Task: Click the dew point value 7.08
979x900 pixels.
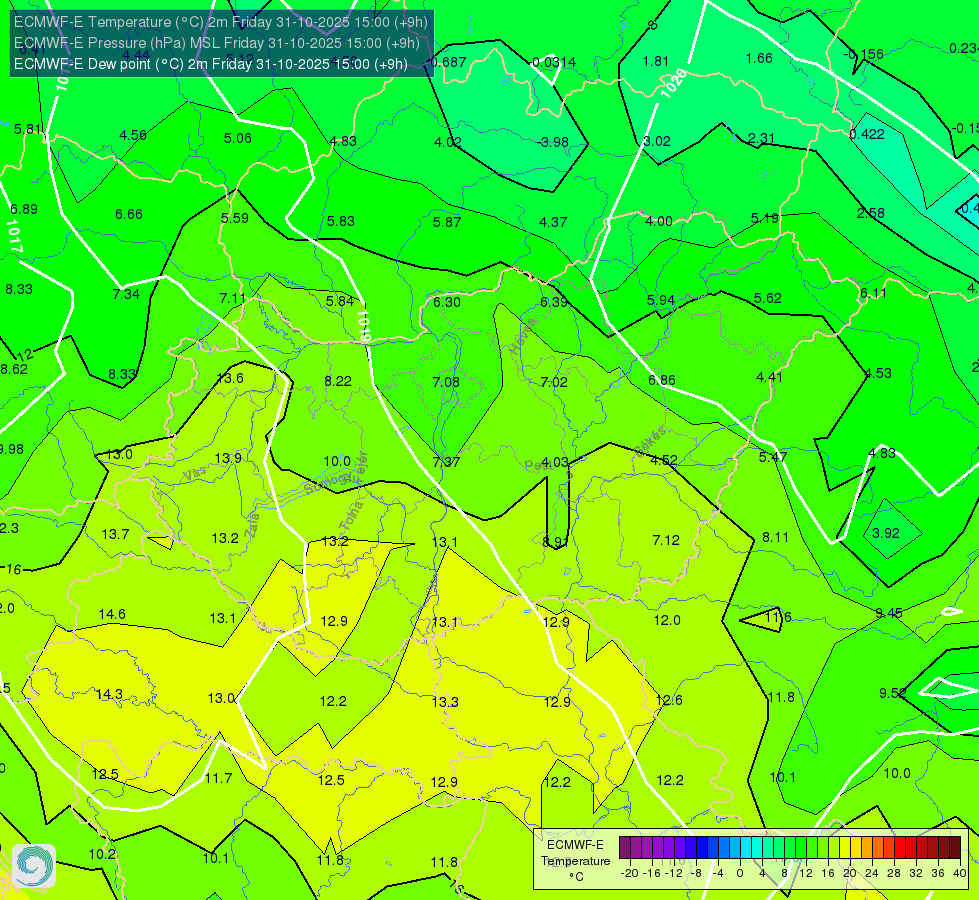Action: coord(446,382)
